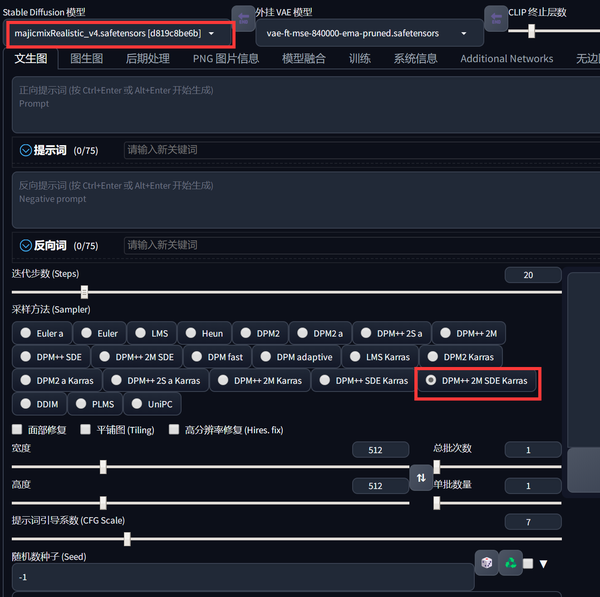Collapse the 反向词 circle chevron icon
Viewport: 600px width, 597px height.
(x=26, y=245)
